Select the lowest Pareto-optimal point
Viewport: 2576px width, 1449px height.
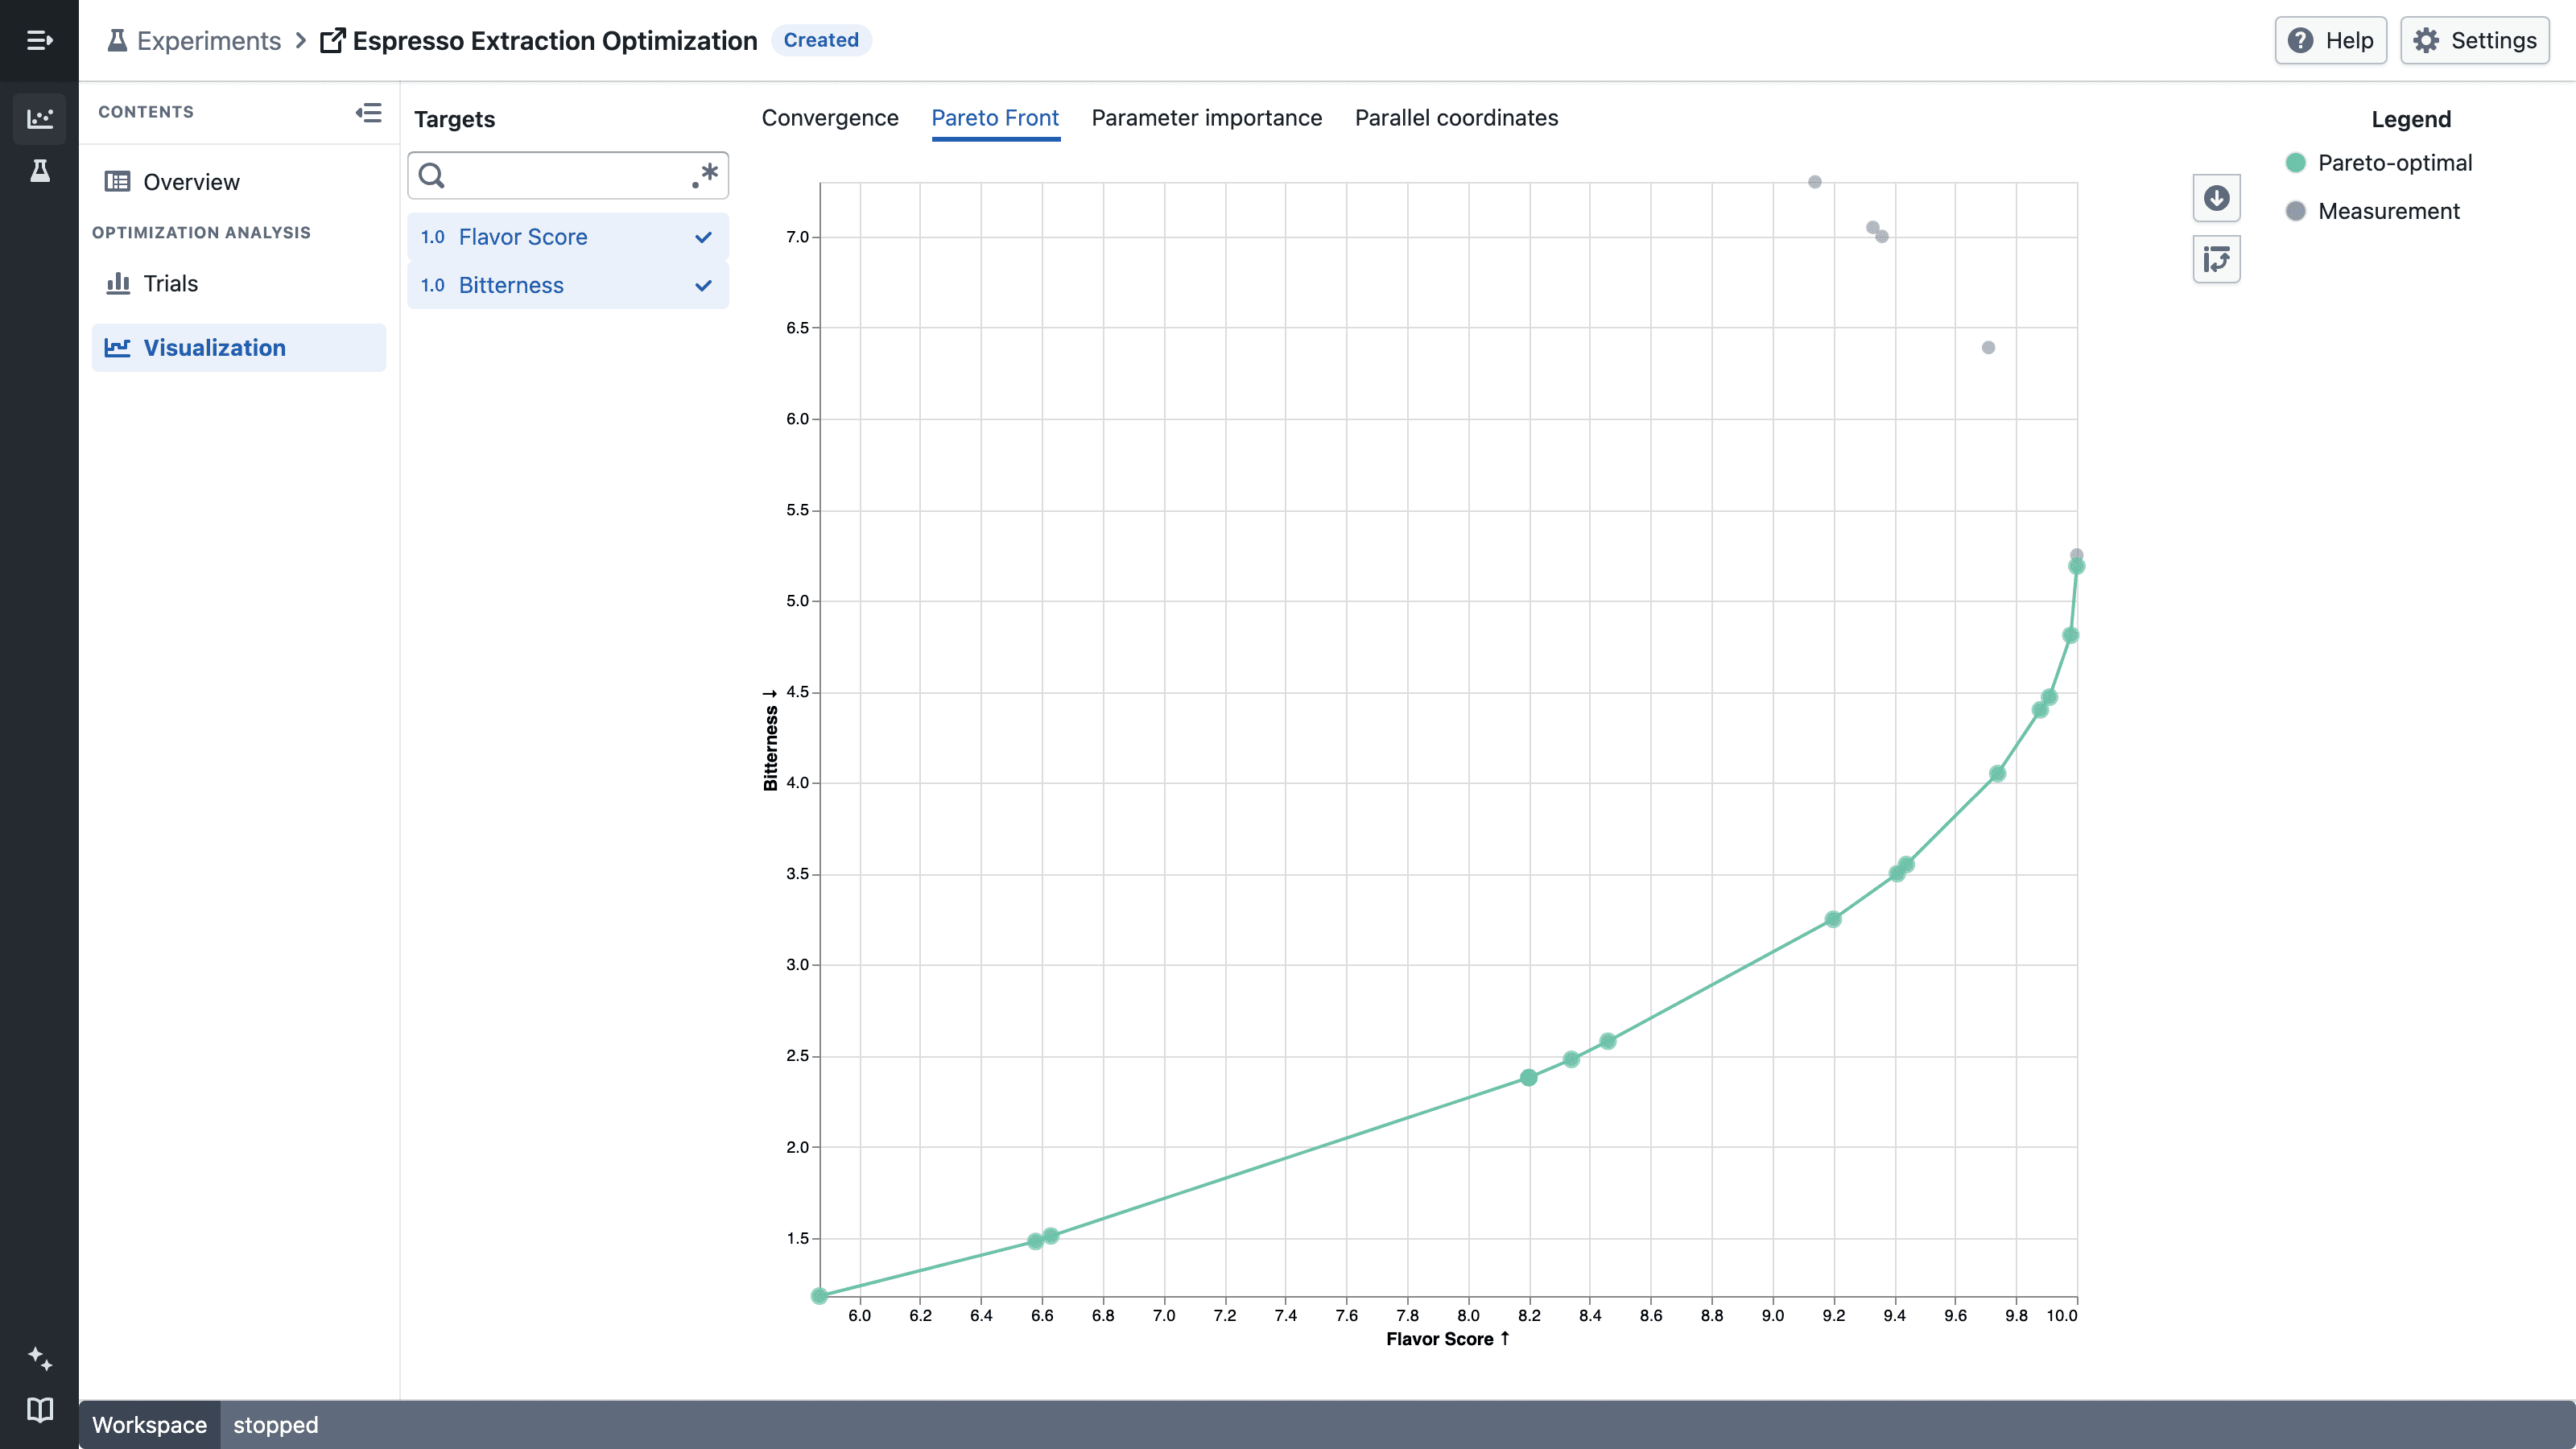pyautogui.click(x=819, y=1296)
